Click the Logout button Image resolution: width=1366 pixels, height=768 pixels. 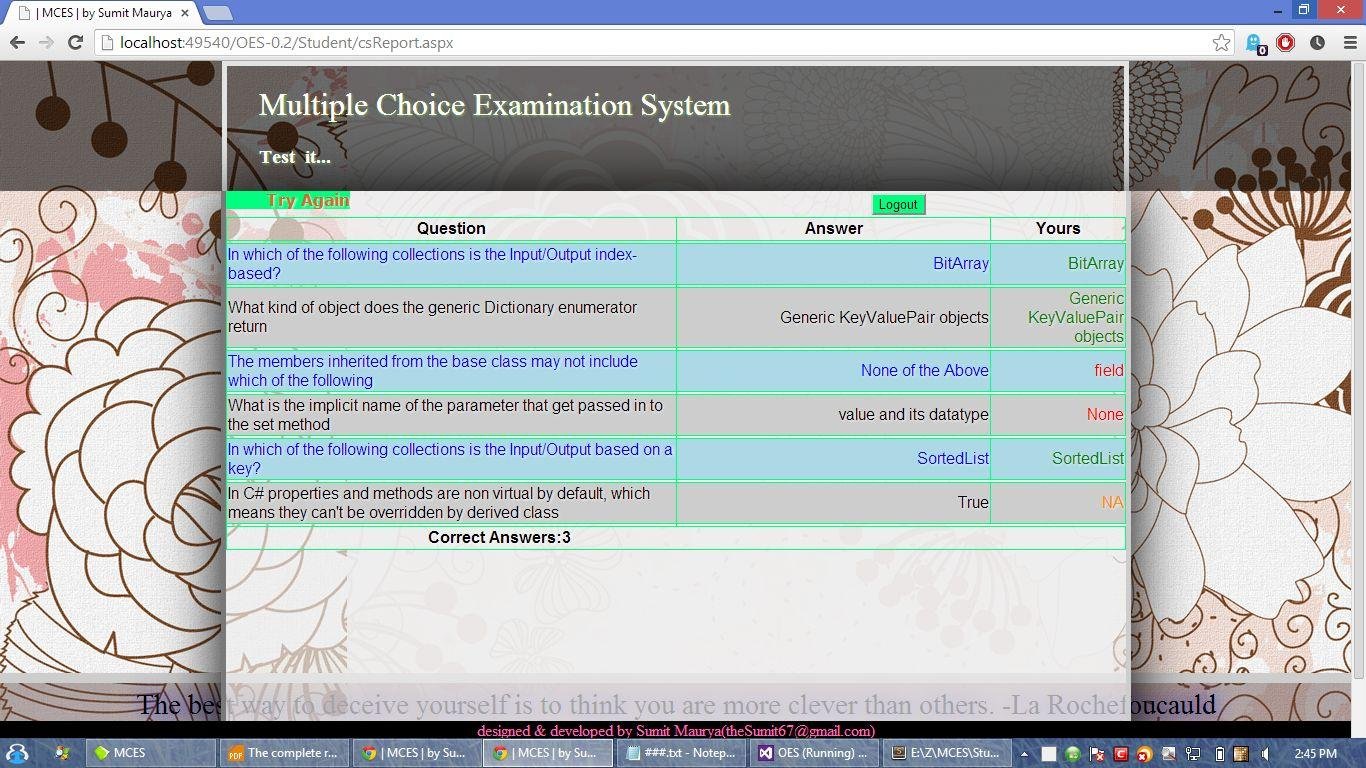[x=897, y=204]
